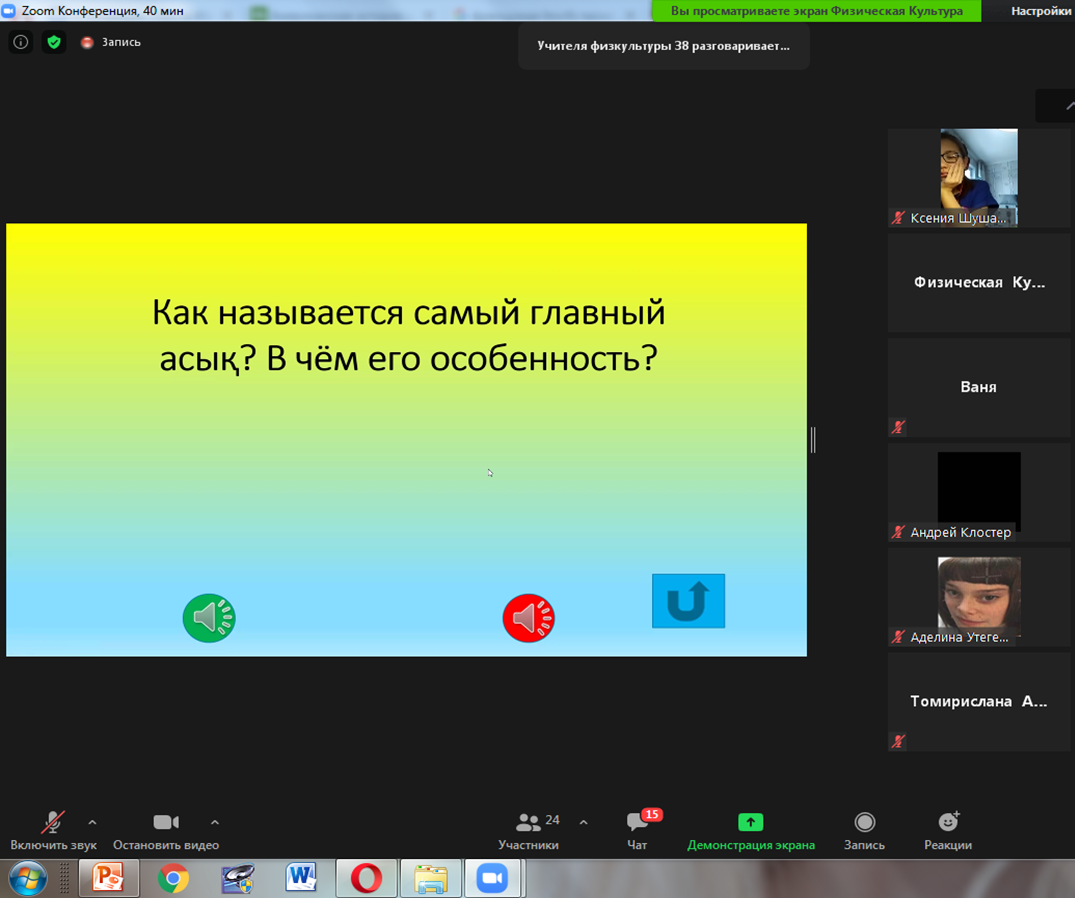
Task: Open PowerPoint from the taskbar
Action: click(x=108, y=878)
